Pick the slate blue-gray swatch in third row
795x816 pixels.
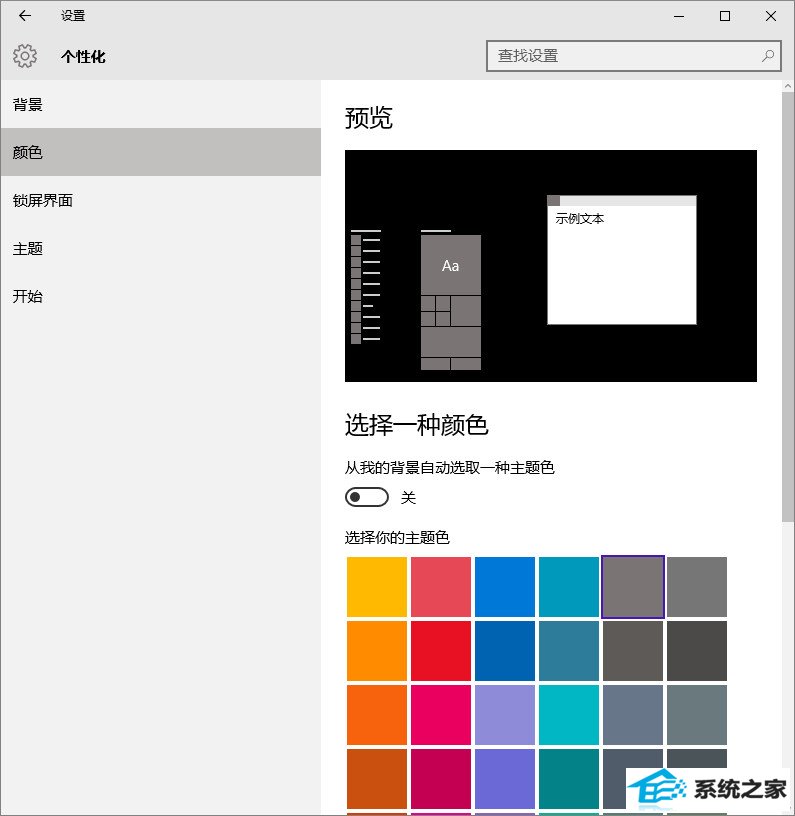coord(633,715)
